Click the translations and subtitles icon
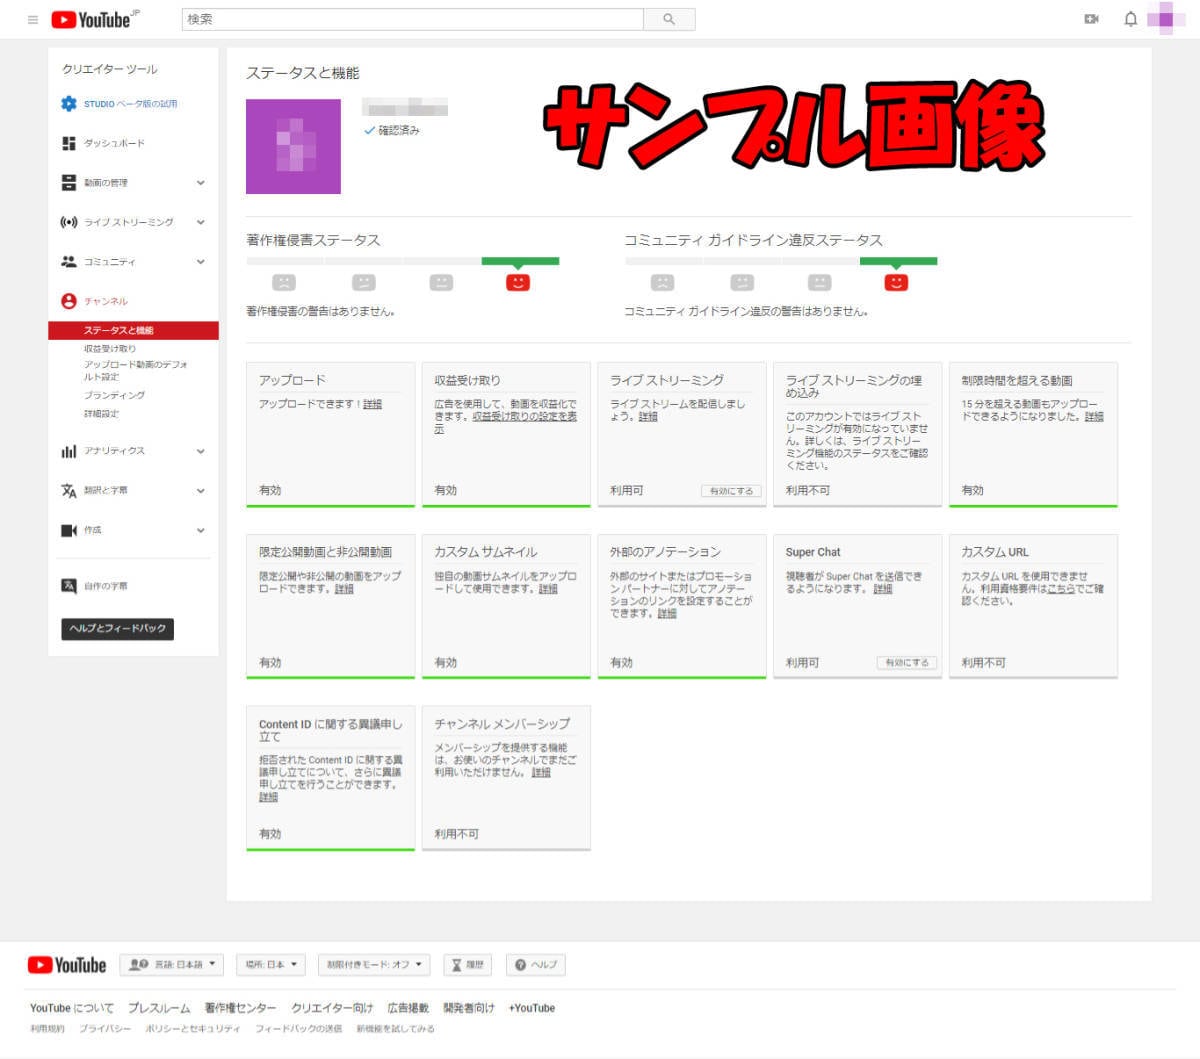Image resolution: width=1200 pixels, height=1059 pixels. point(68,491)
